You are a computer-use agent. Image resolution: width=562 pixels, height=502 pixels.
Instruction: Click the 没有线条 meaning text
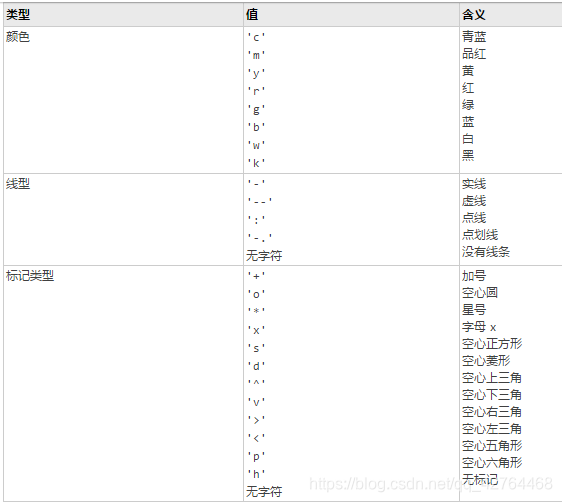tap(486, 252)
